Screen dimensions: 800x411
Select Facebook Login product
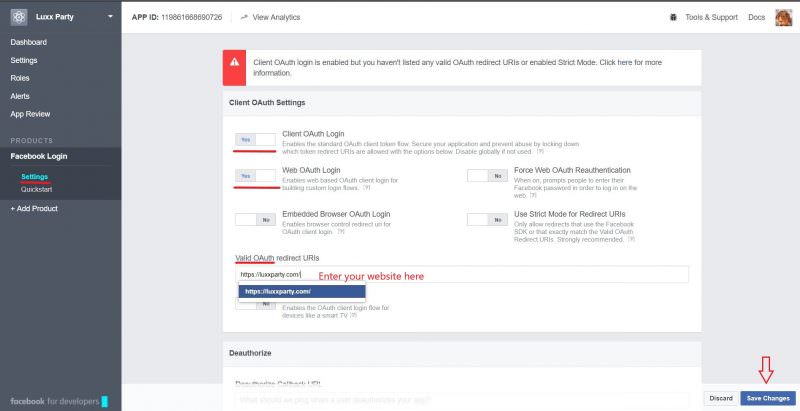pos(39,156)
